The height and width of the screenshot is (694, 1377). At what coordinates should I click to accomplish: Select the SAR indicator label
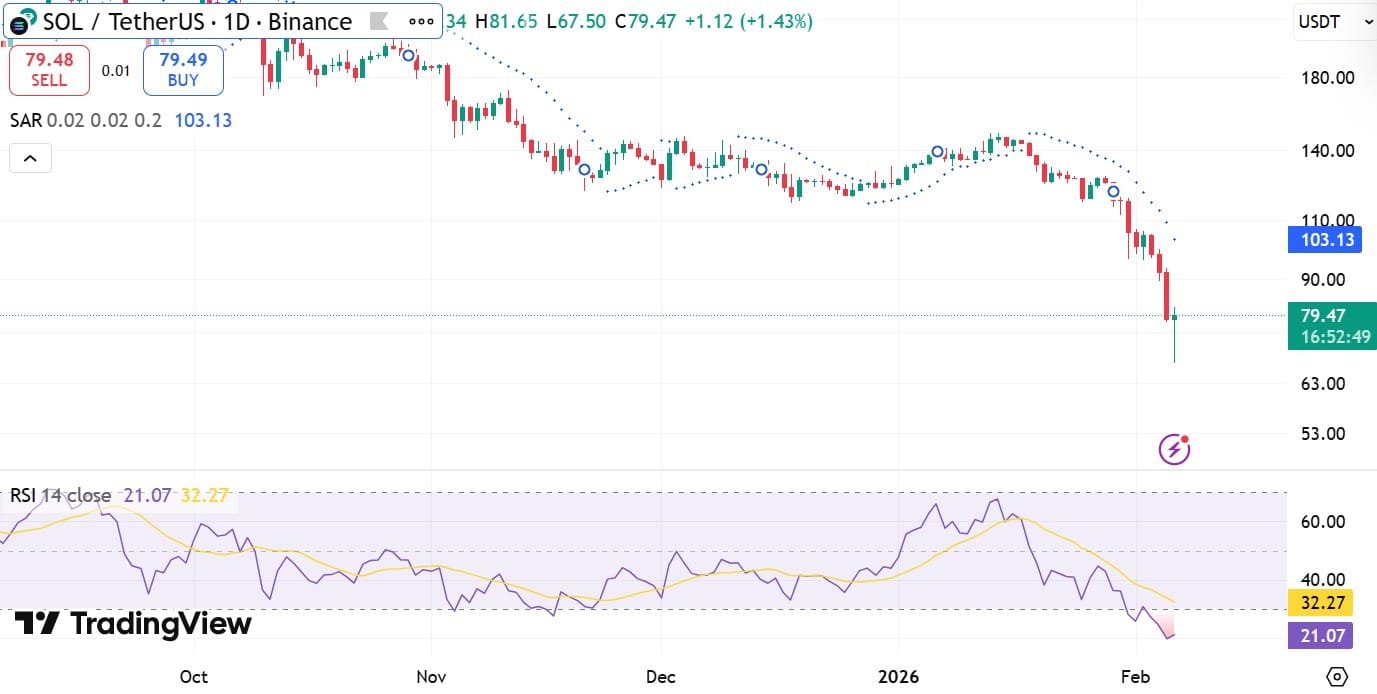pos(25,119)
